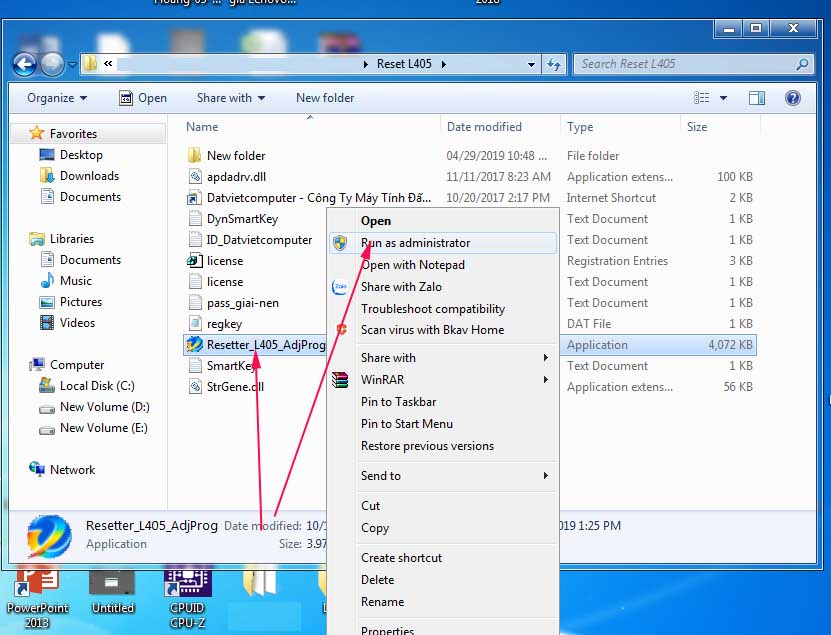Click the Favorites star icon
The image size is (831, 635).
(x=37, y=133)
